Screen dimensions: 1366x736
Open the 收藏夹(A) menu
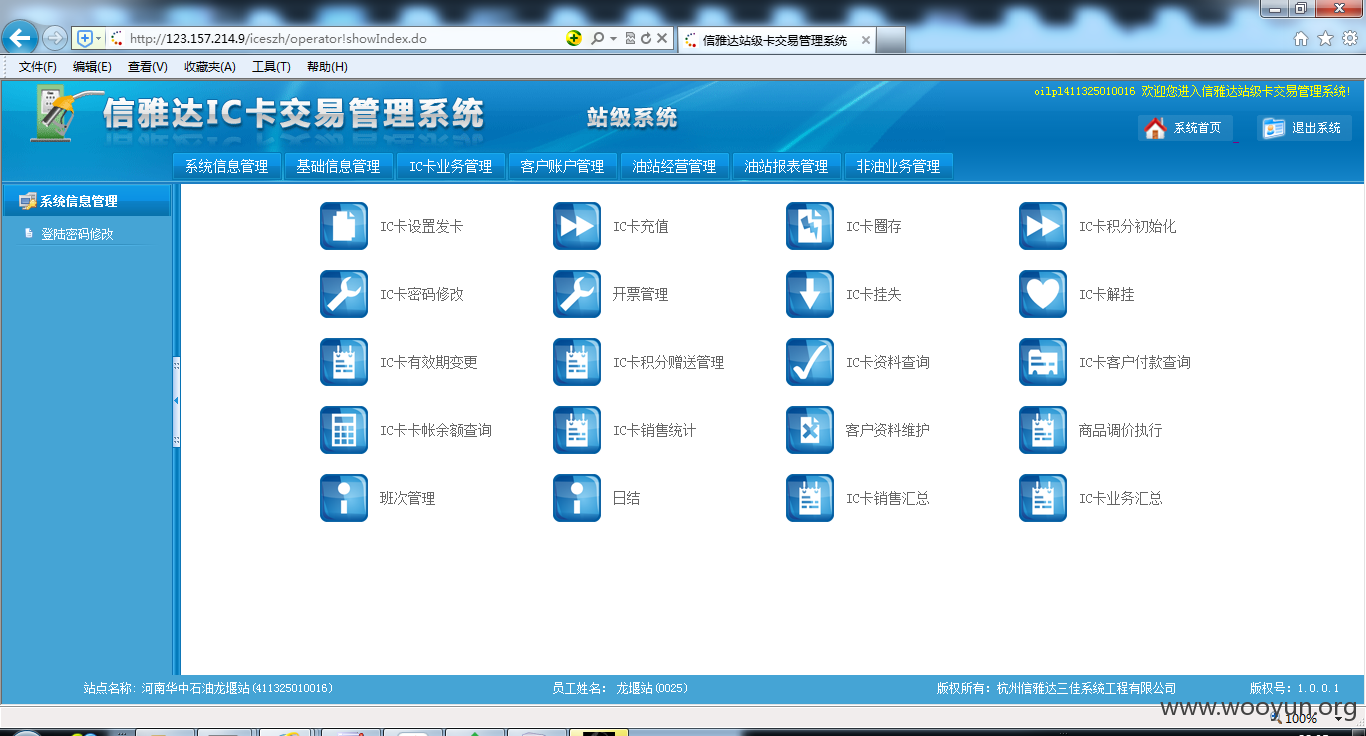click(210, 67)
